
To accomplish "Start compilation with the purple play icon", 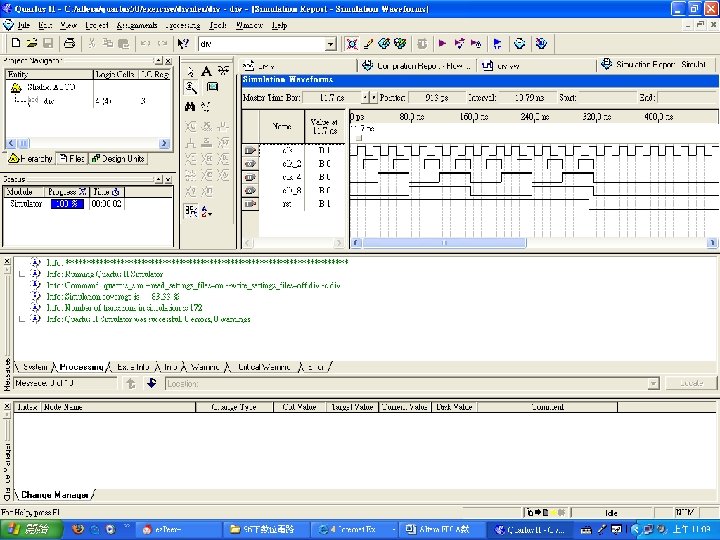I will pos(441,44).
